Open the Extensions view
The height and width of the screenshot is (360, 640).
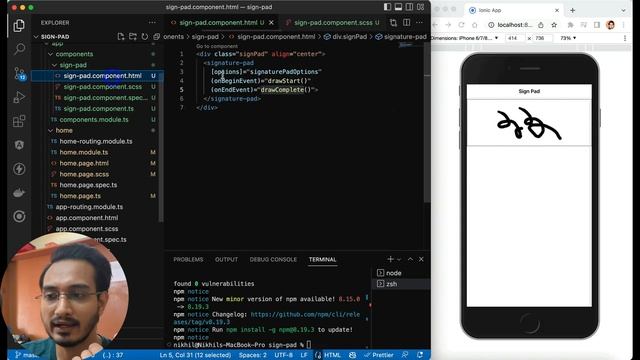(x=19, y=121)
